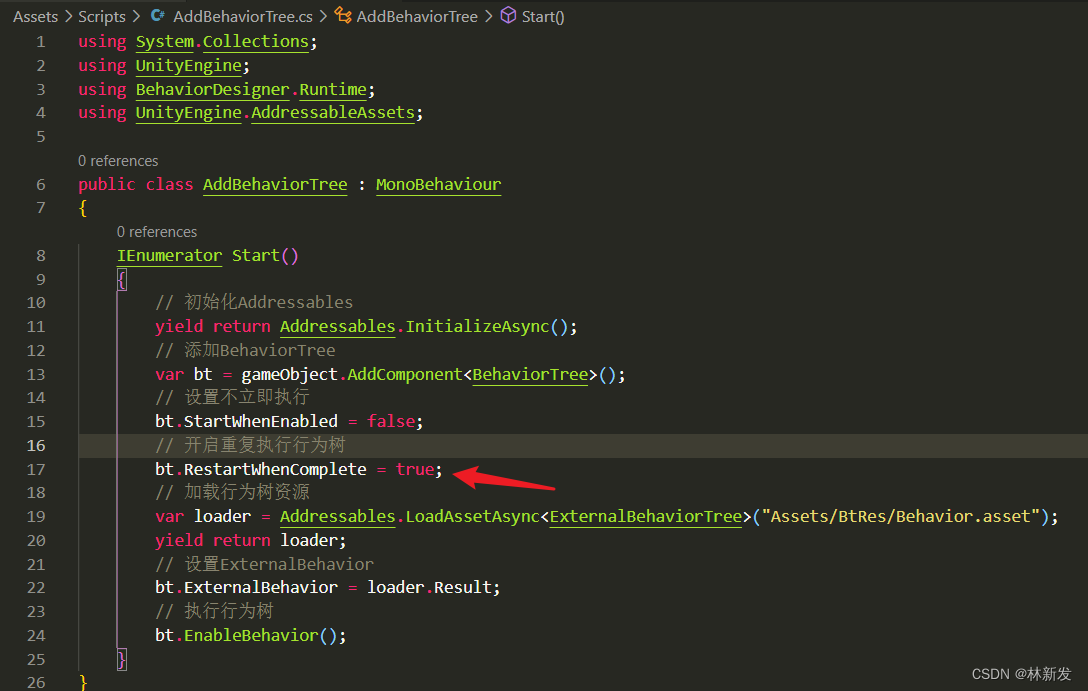Select the AddBehaviorTree.cs file breadcrumb

tap(243, 17)
